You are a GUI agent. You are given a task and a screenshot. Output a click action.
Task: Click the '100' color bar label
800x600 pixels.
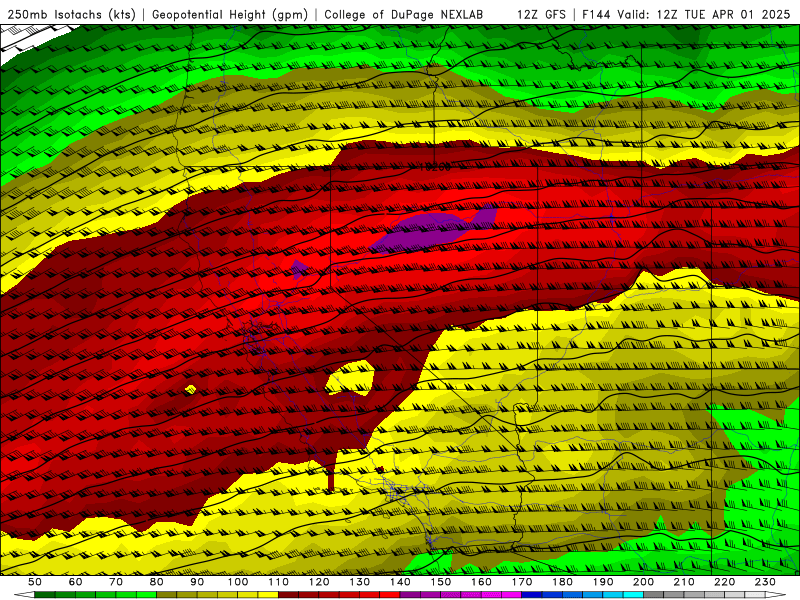click(238, 582)
